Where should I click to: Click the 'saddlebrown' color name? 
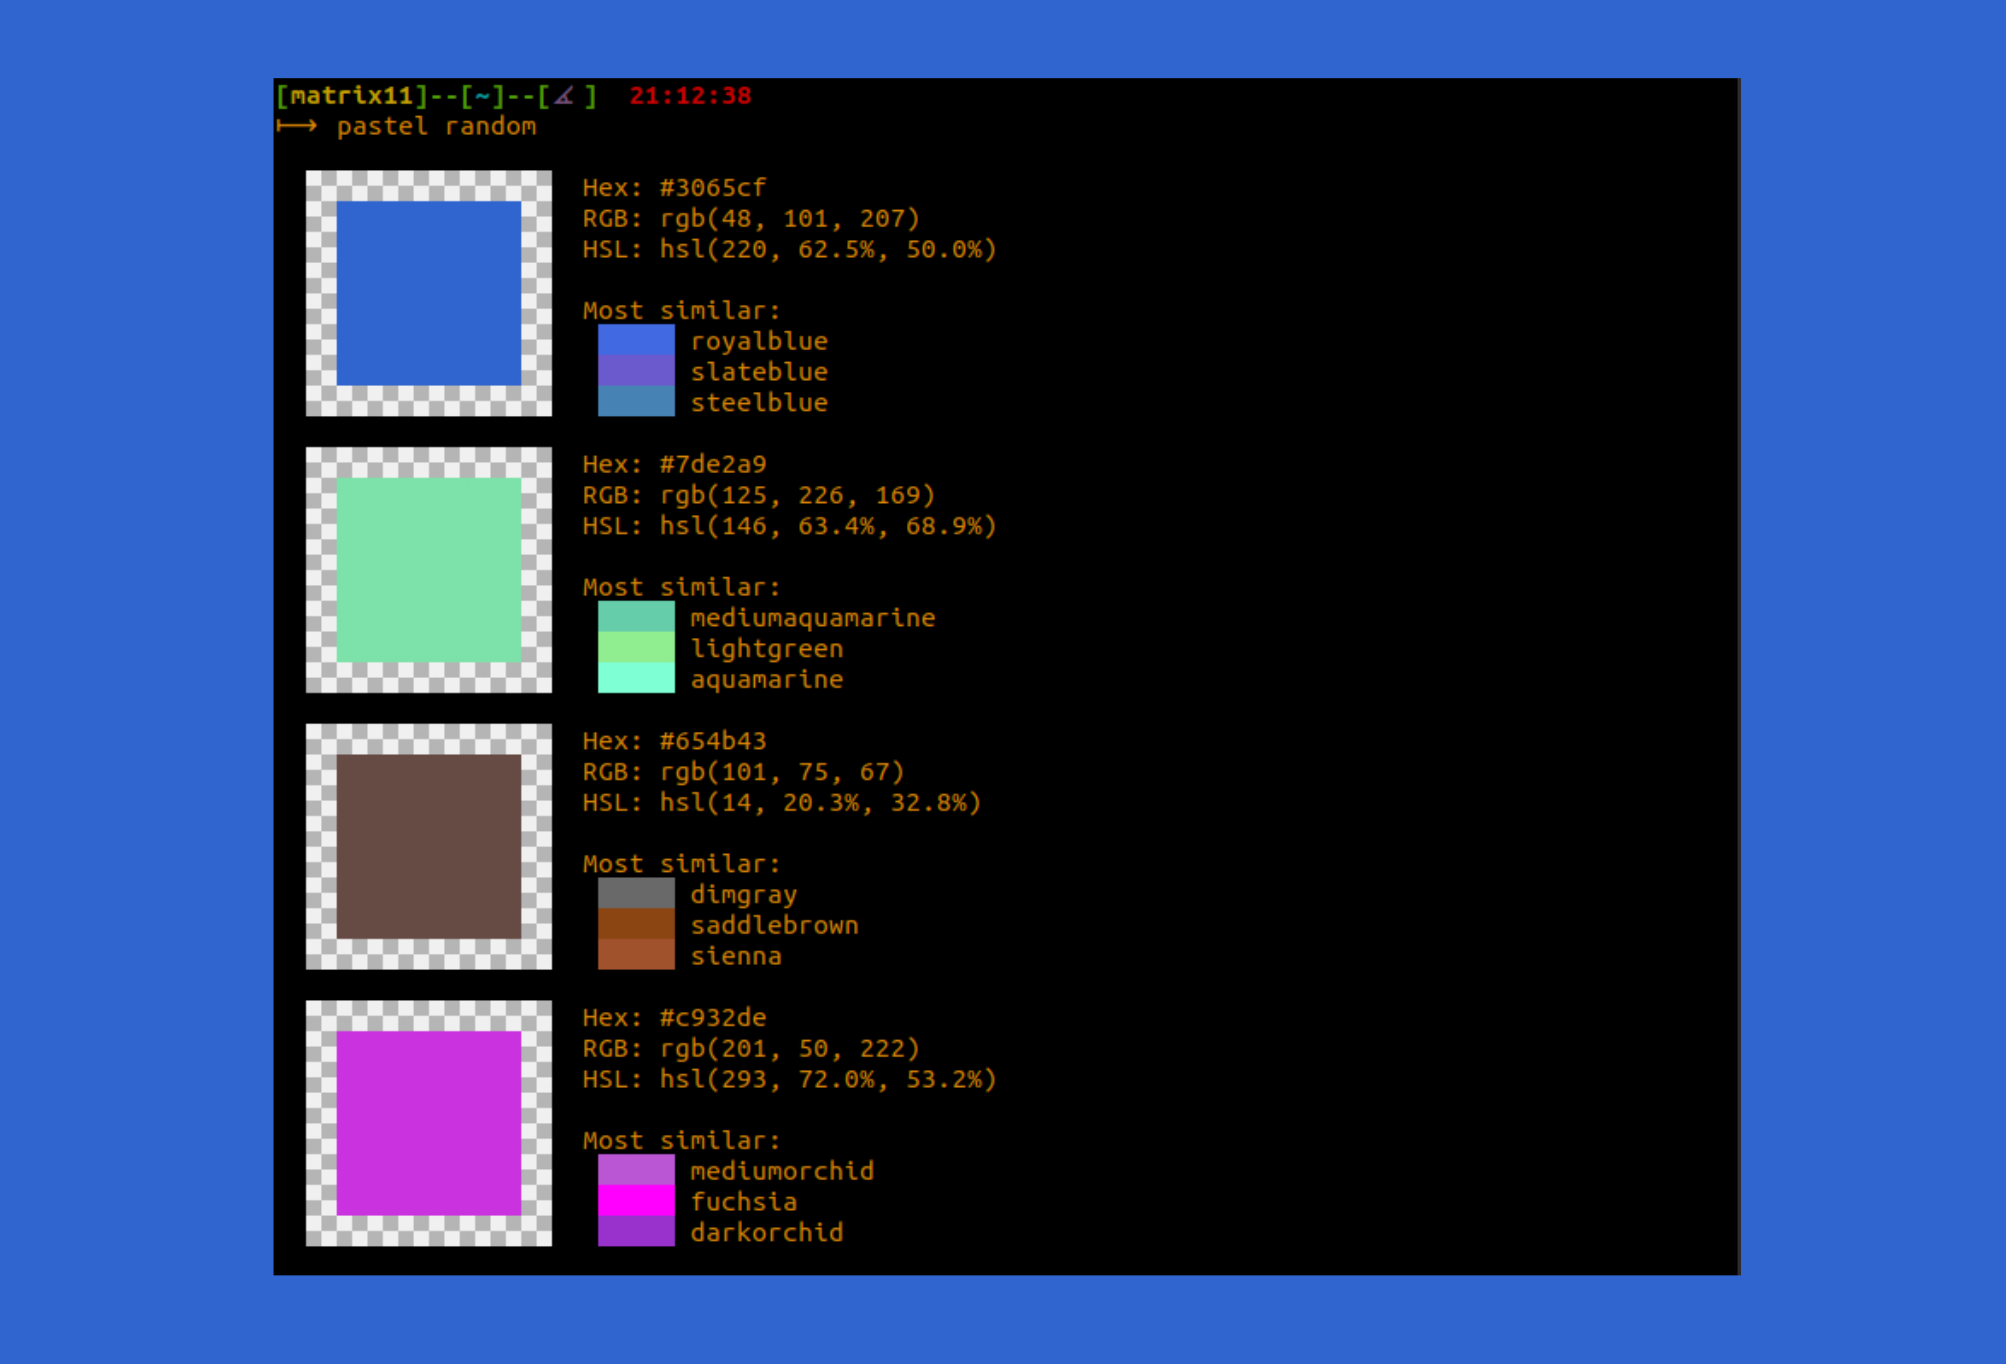[774, 925]
